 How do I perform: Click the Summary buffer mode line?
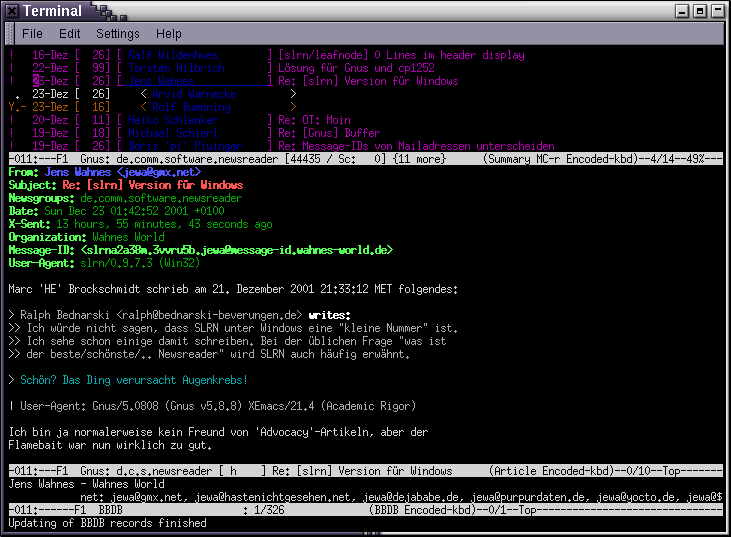tap(366, 159)
